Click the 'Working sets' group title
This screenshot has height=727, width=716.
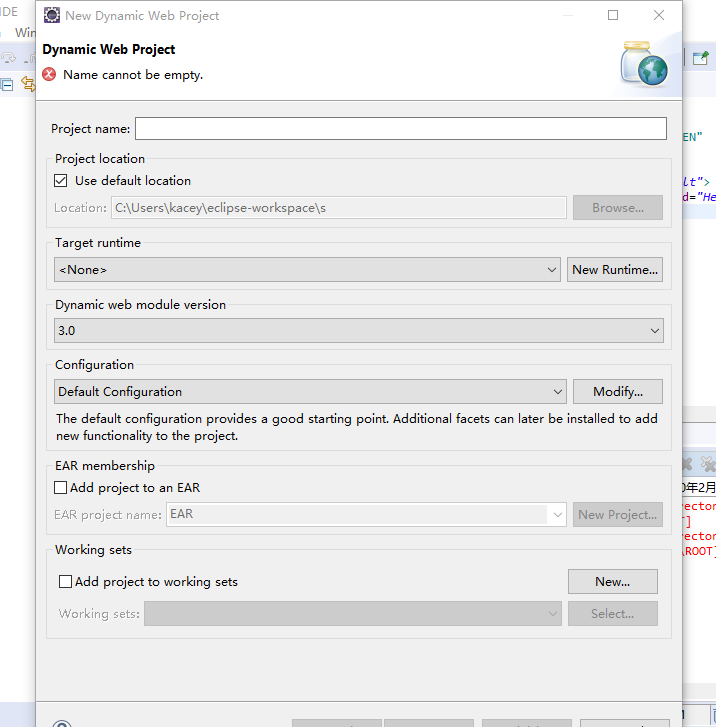(x=93, y=549)
